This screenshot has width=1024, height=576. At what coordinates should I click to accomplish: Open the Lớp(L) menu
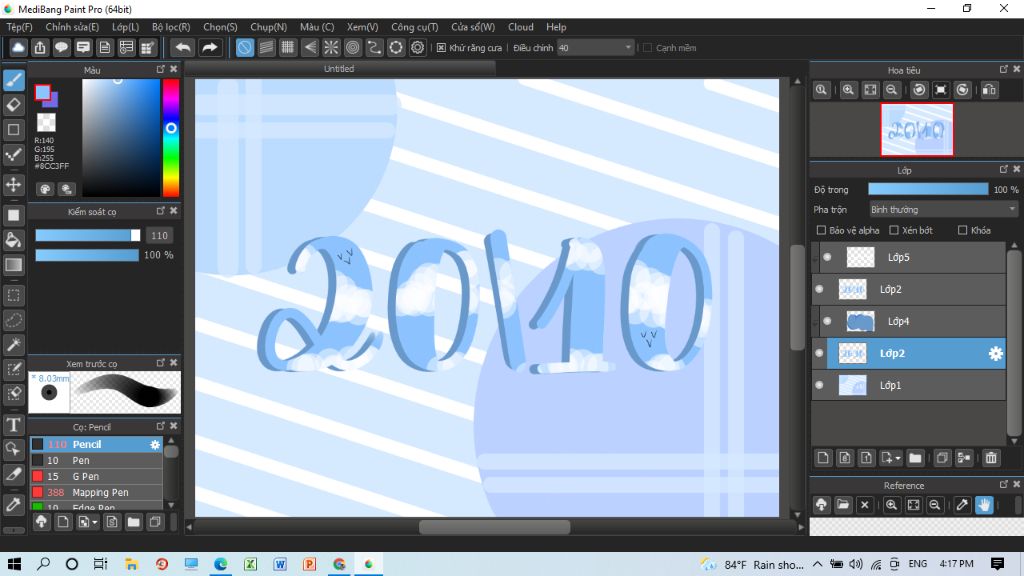125,27
